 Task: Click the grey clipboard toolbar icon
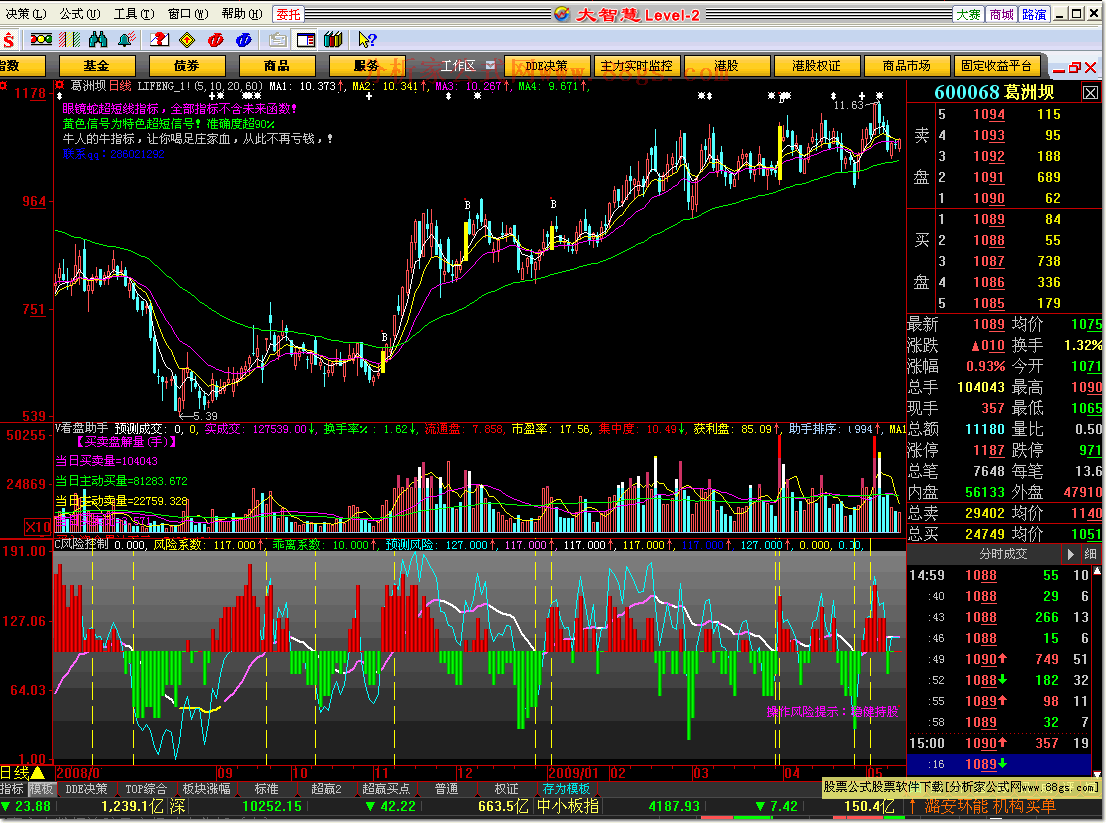pos(278,40)
